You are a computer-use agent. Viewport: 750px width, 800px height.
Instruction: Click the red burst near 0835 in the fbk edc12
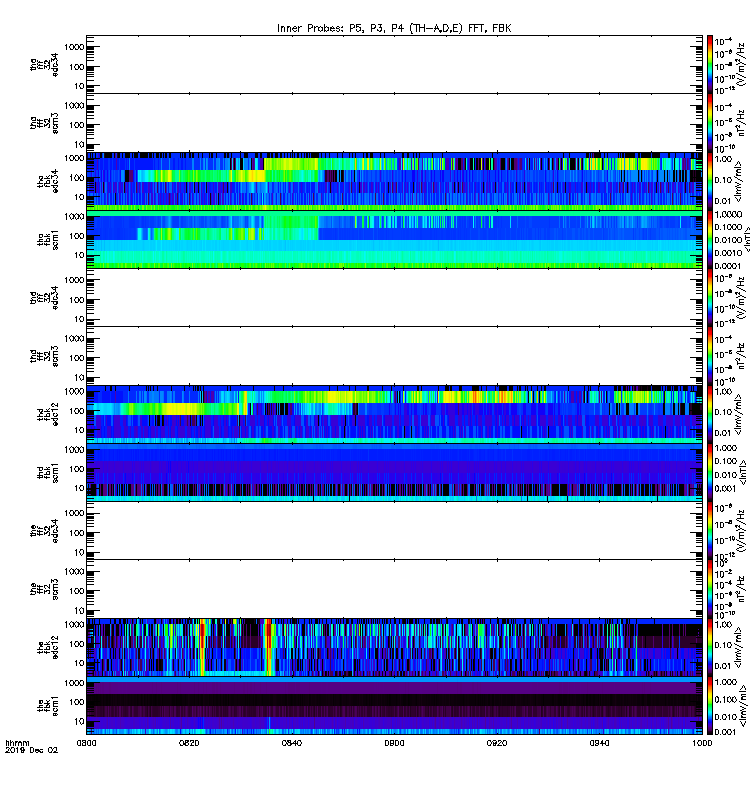268,647
